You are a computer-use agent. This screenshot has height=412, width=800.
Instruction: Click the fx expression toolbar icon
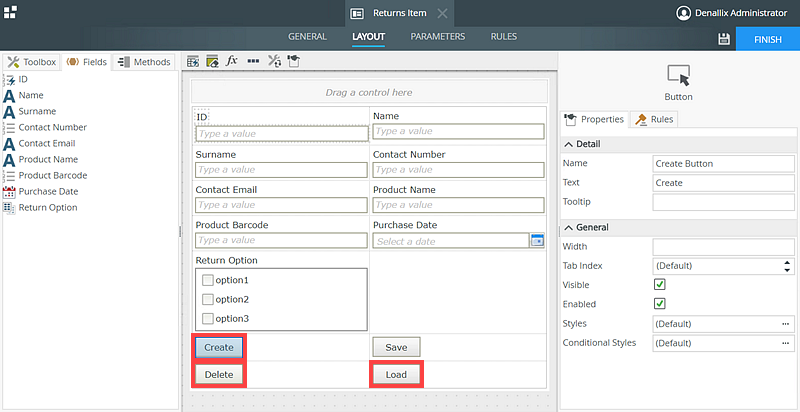231,61
